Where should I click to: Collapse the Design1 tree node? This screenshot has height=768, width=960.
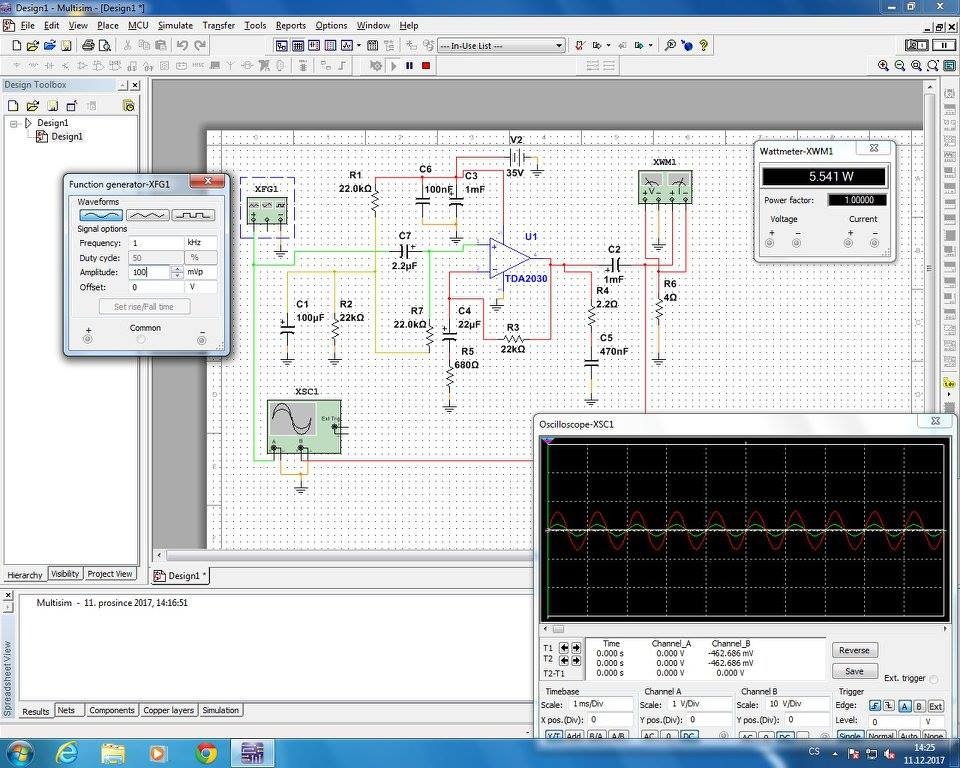coord(15,123)
